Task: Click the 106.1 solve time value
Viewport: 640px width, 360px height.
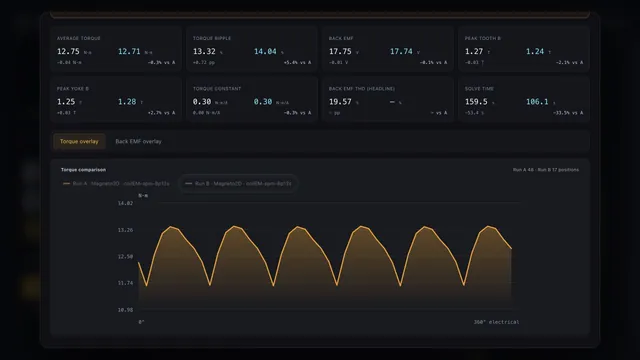Action: click(x=537, y=102)
